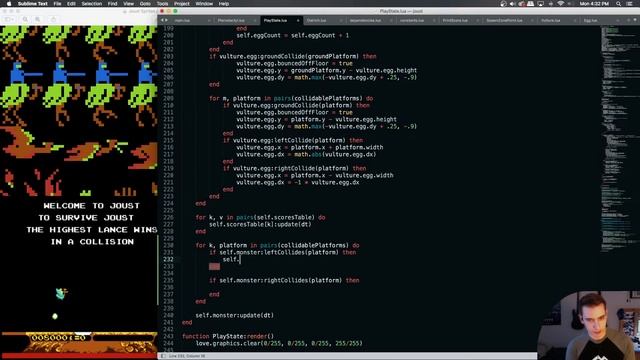Viewport: 640px width, 360px height.
Task: Click the clock showing Mon 4:32 PM
Action: pos(594,4)
